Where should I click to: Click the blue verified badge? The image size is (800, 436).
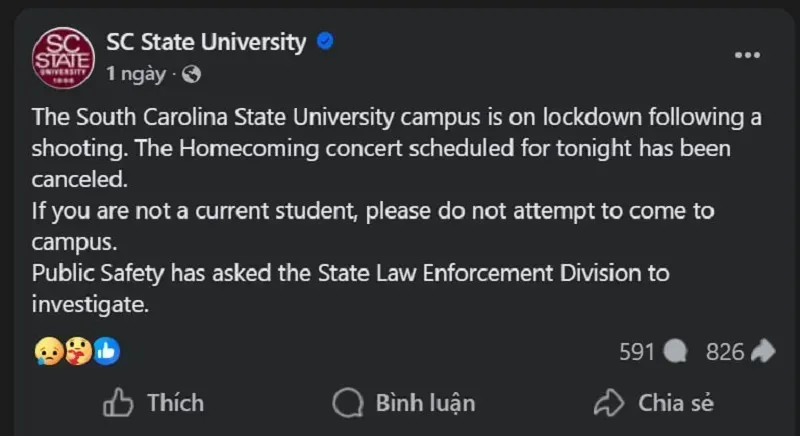325,42
